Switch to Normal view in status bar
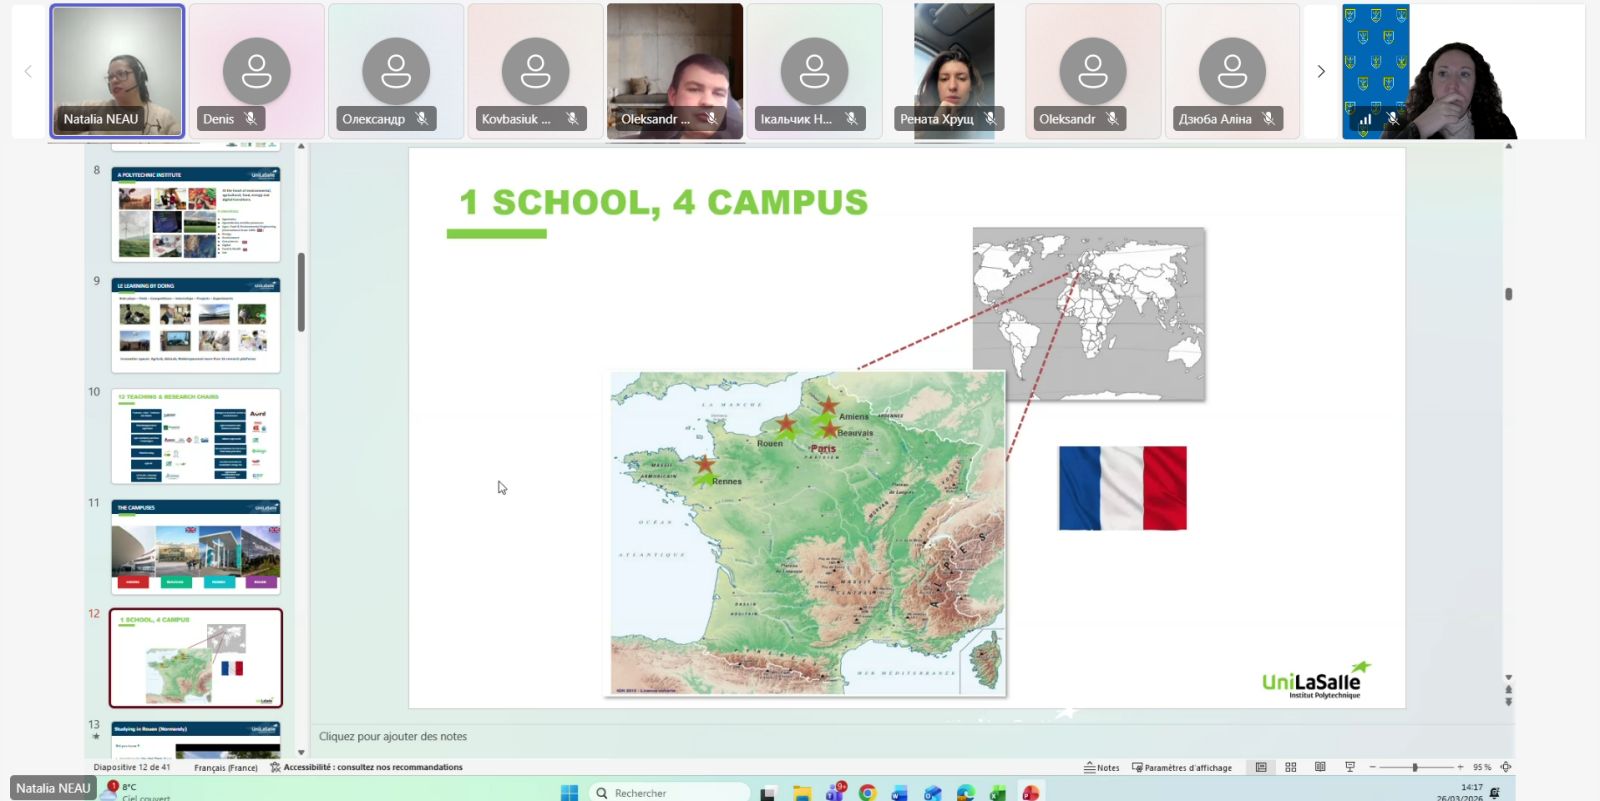This screenshot has height=801, width=1600. coord(1261,767)
